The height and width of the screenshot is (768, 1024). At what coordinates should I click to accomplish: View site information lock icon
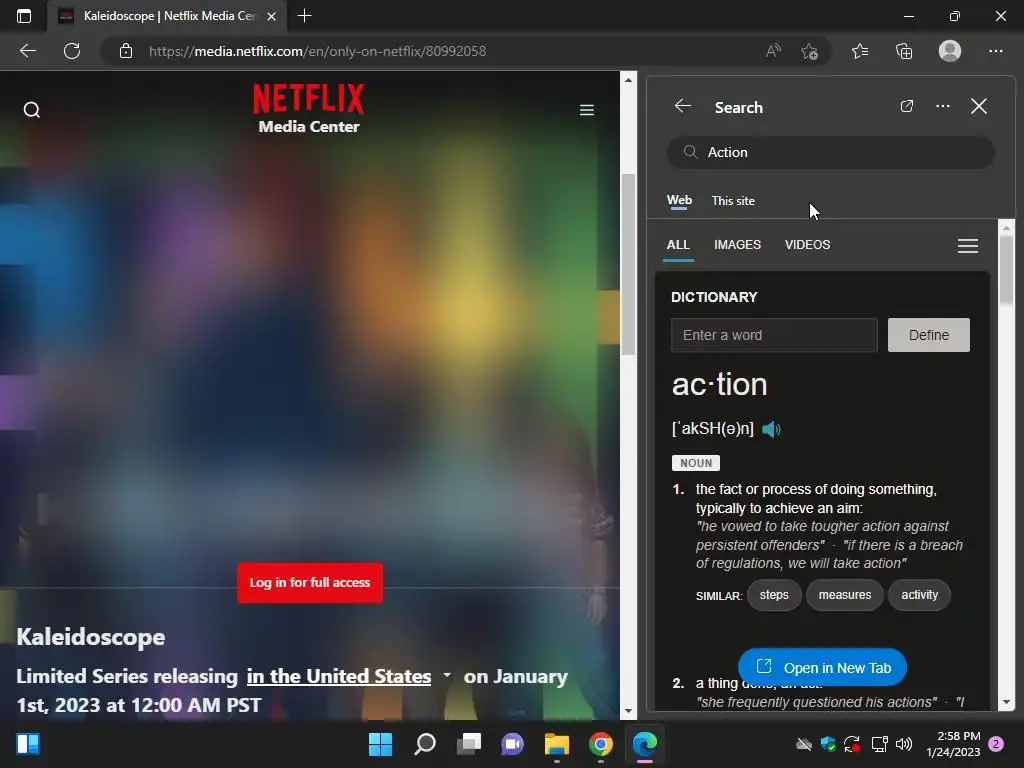(x=126, y=51)
